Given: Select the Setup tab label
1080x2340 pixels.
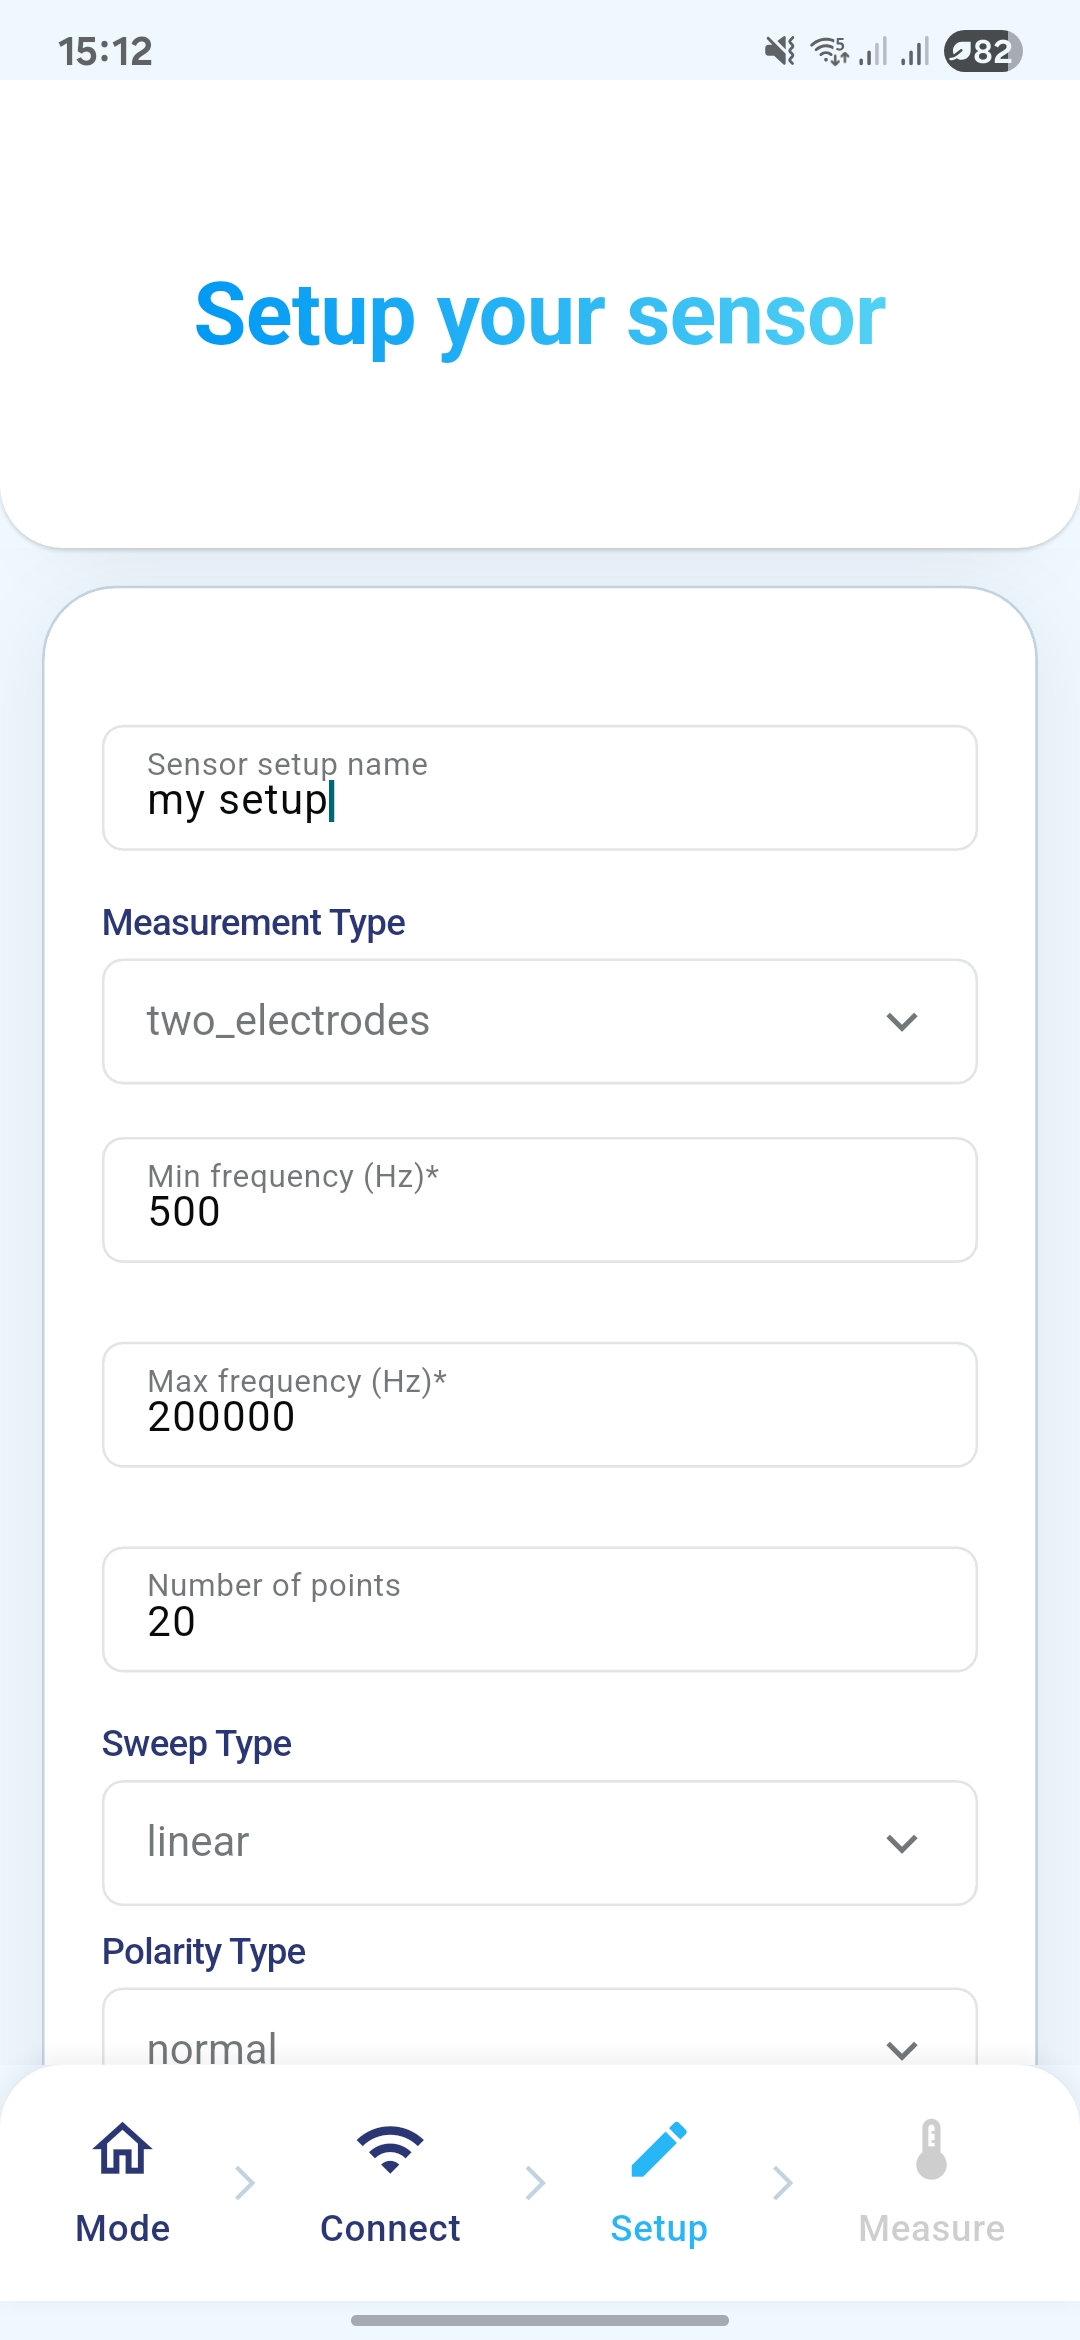Looking at the screenshot, I should pos(659,2228).
